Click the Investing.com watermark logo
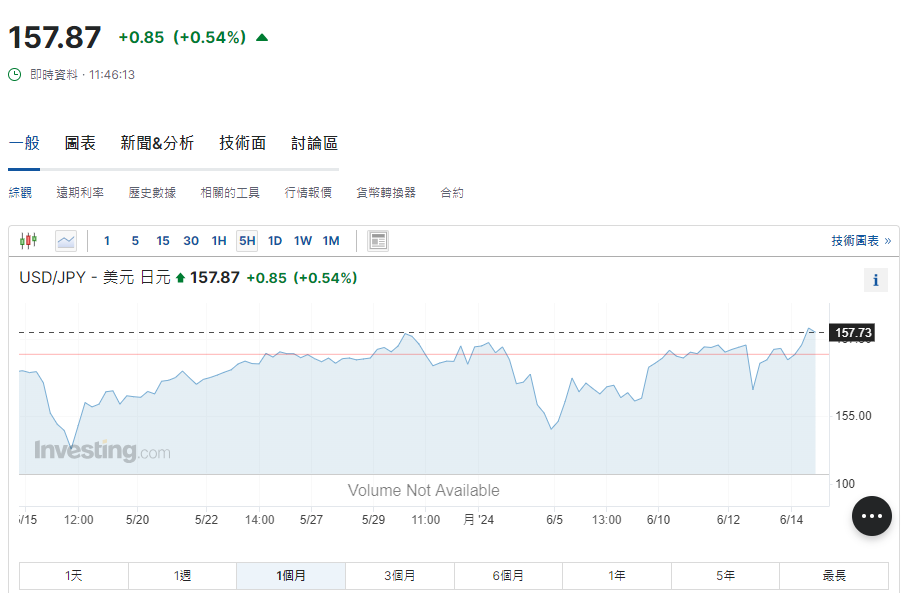 pyautogui.click(x=102, y=451)
